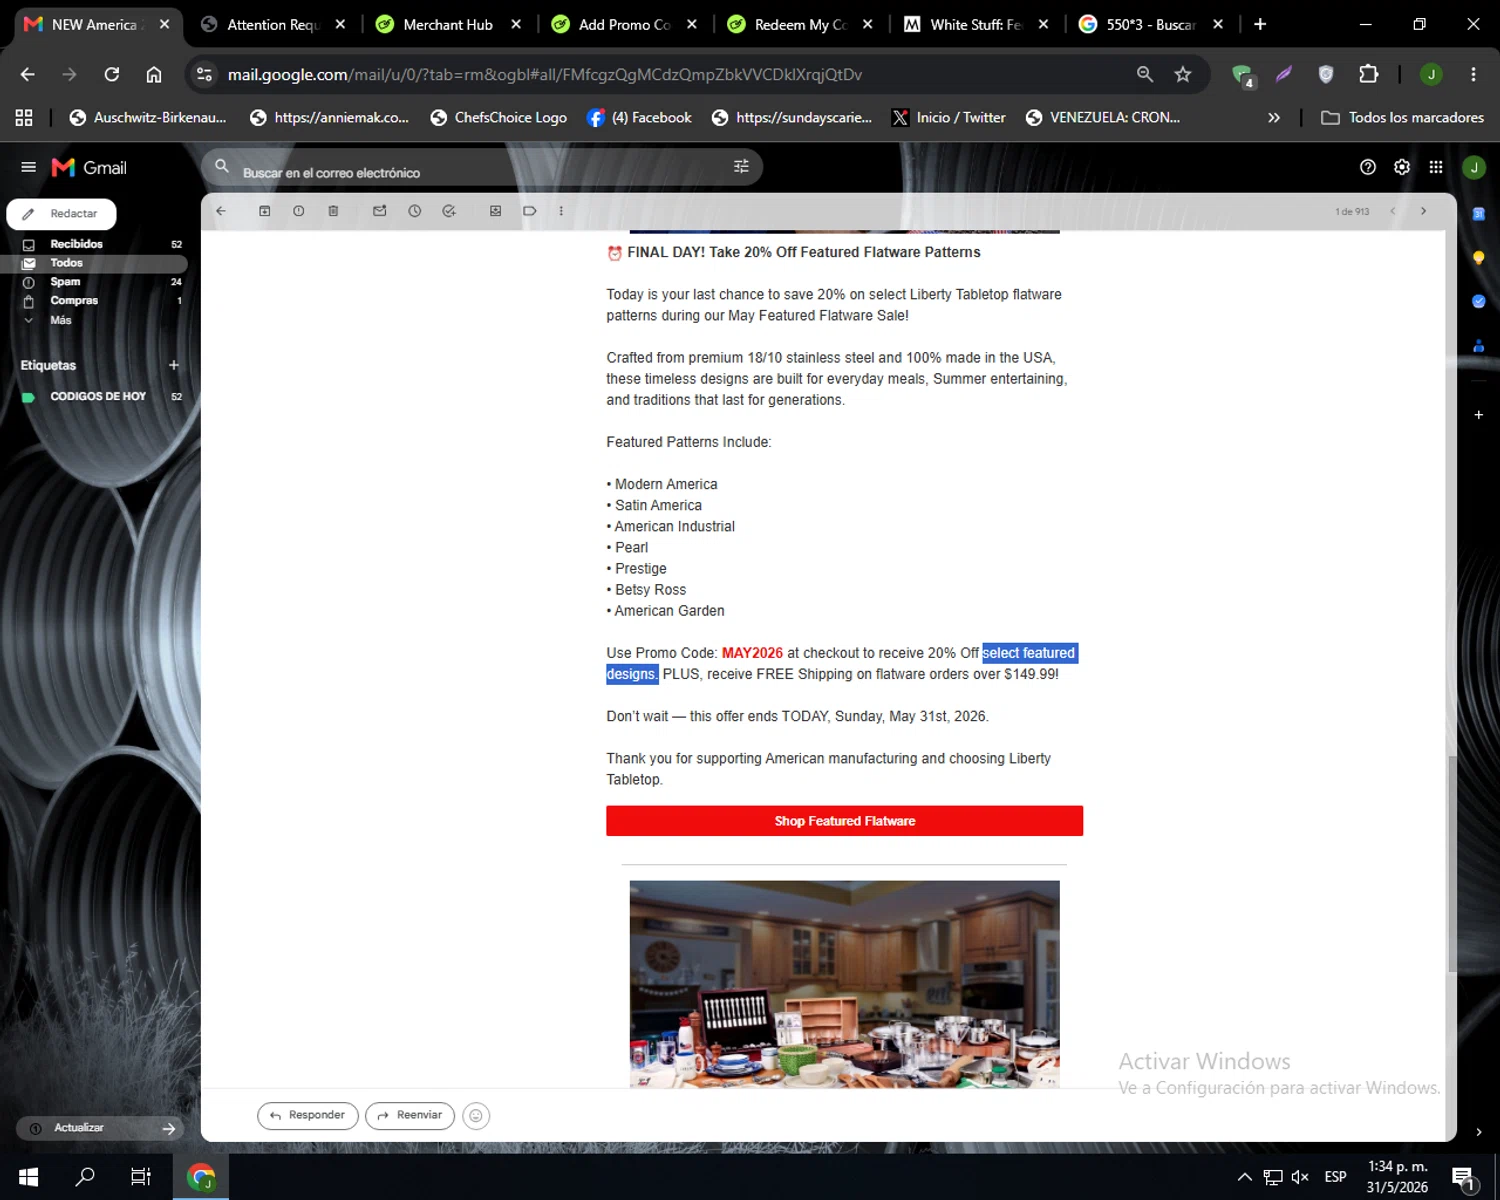The image size is (1500, 1200).
Task: Open Gmail search filter options
Action: point(741,167)
